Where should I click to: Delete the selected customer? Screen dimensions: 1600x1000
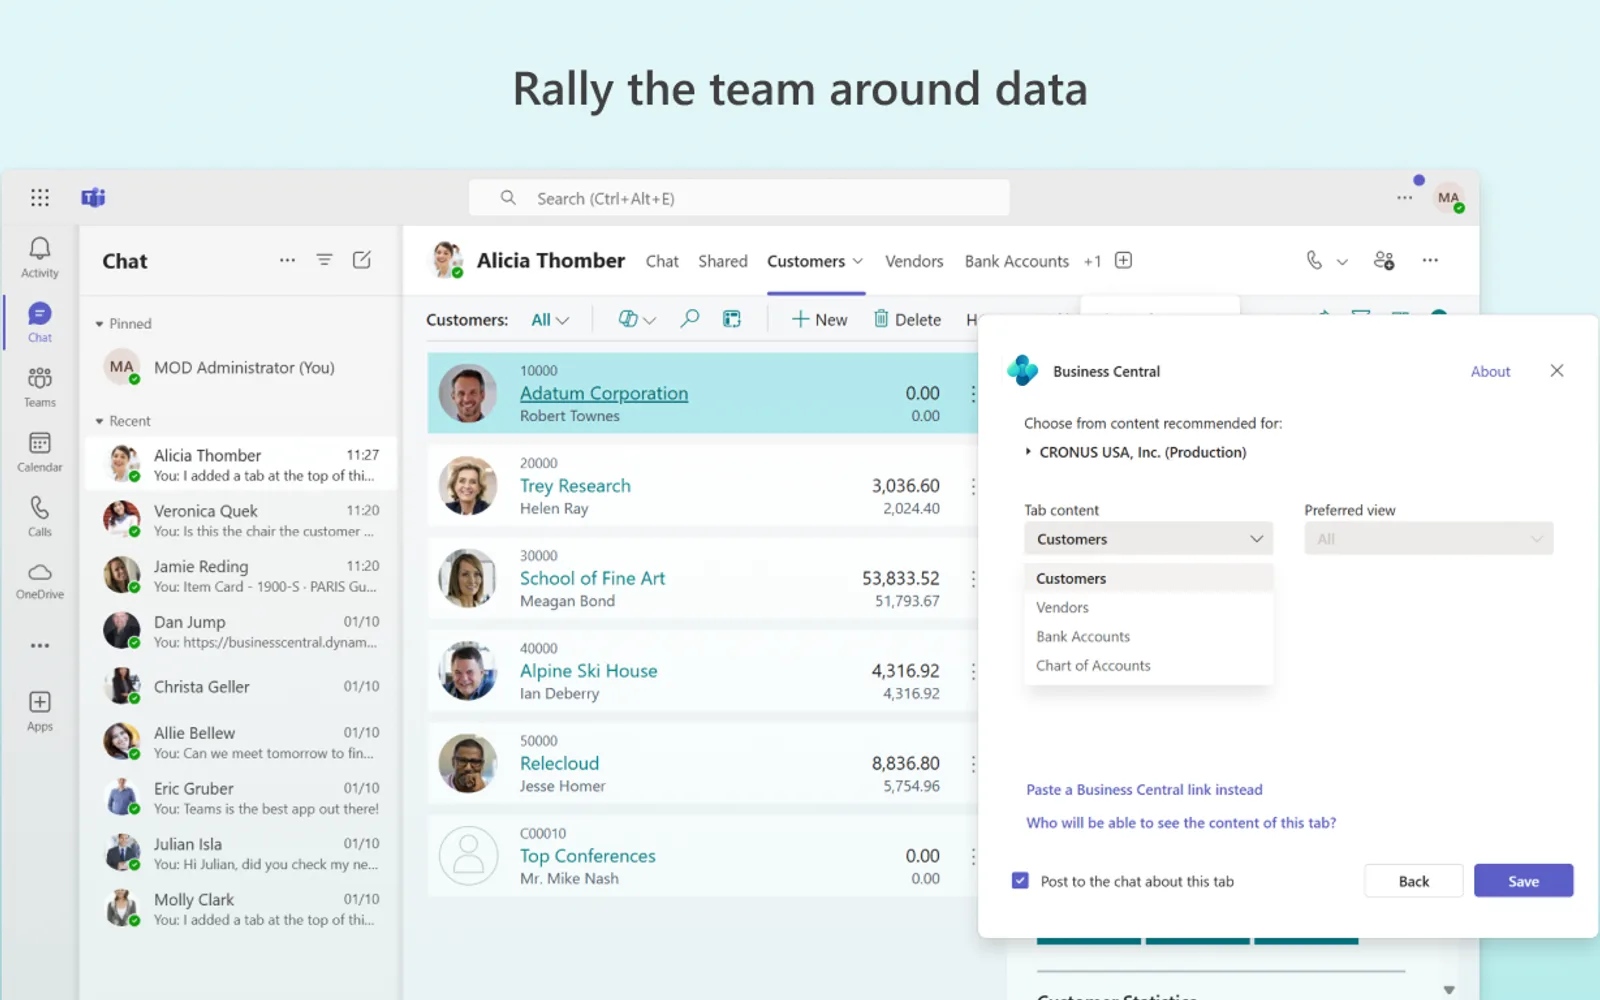pos(907,319)
